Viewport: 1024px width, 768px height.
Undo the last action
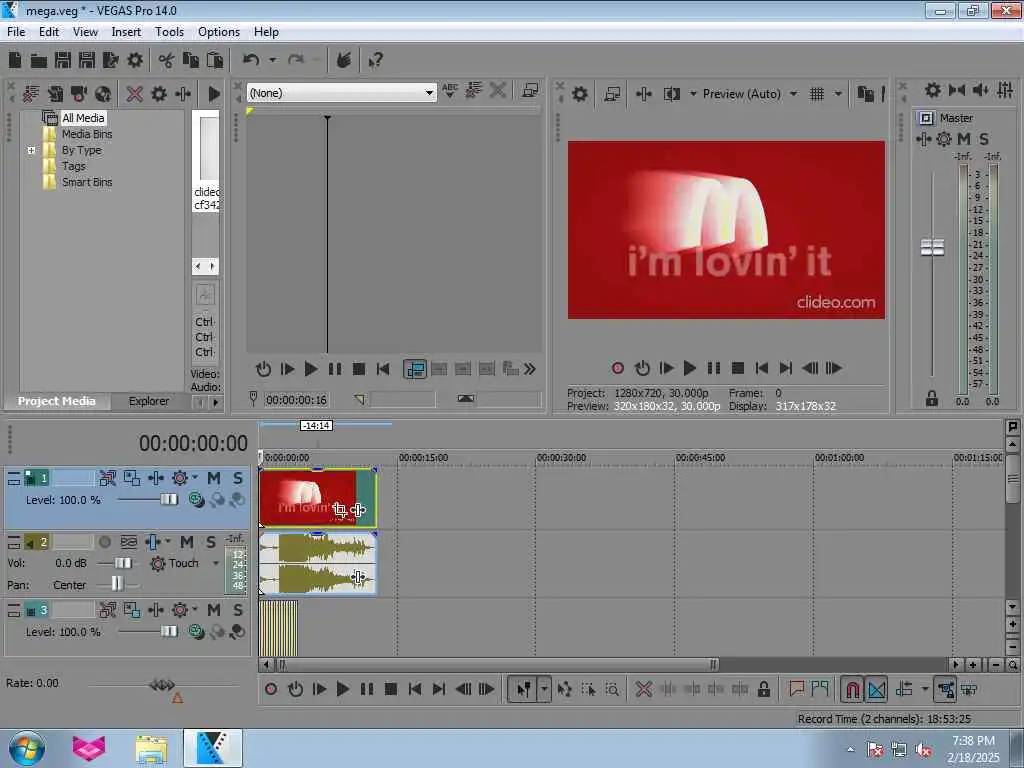tap(251, 61)
